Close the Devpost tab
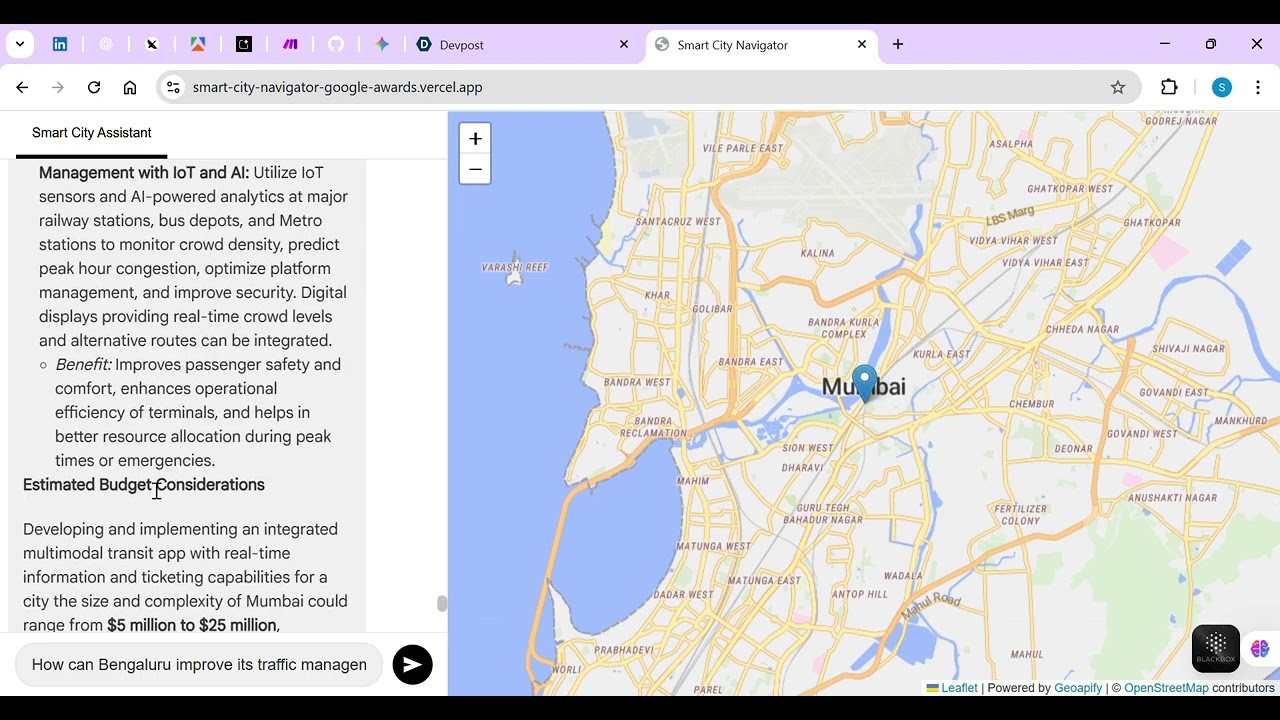1280x720 pixels. pyautogui.click(x=624, y=44)
